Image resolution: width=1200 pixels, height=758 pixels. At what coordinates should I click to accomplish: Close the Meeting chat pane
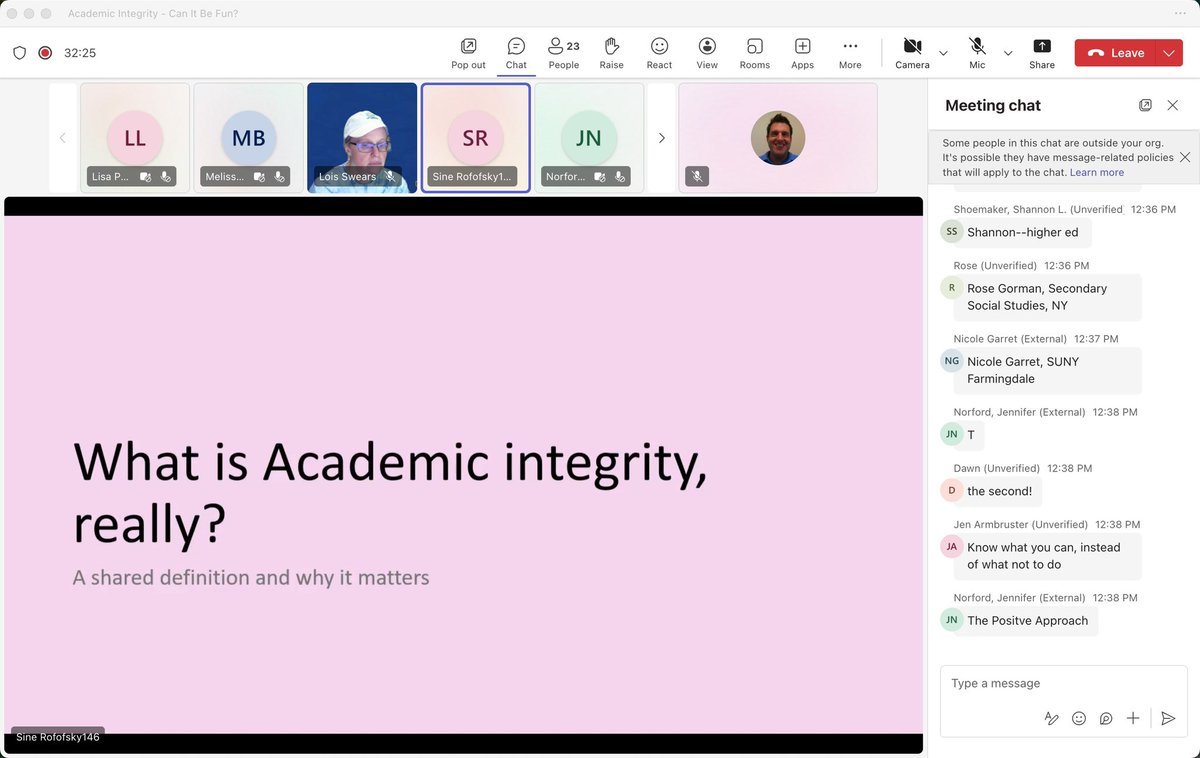coord(1173,105)
